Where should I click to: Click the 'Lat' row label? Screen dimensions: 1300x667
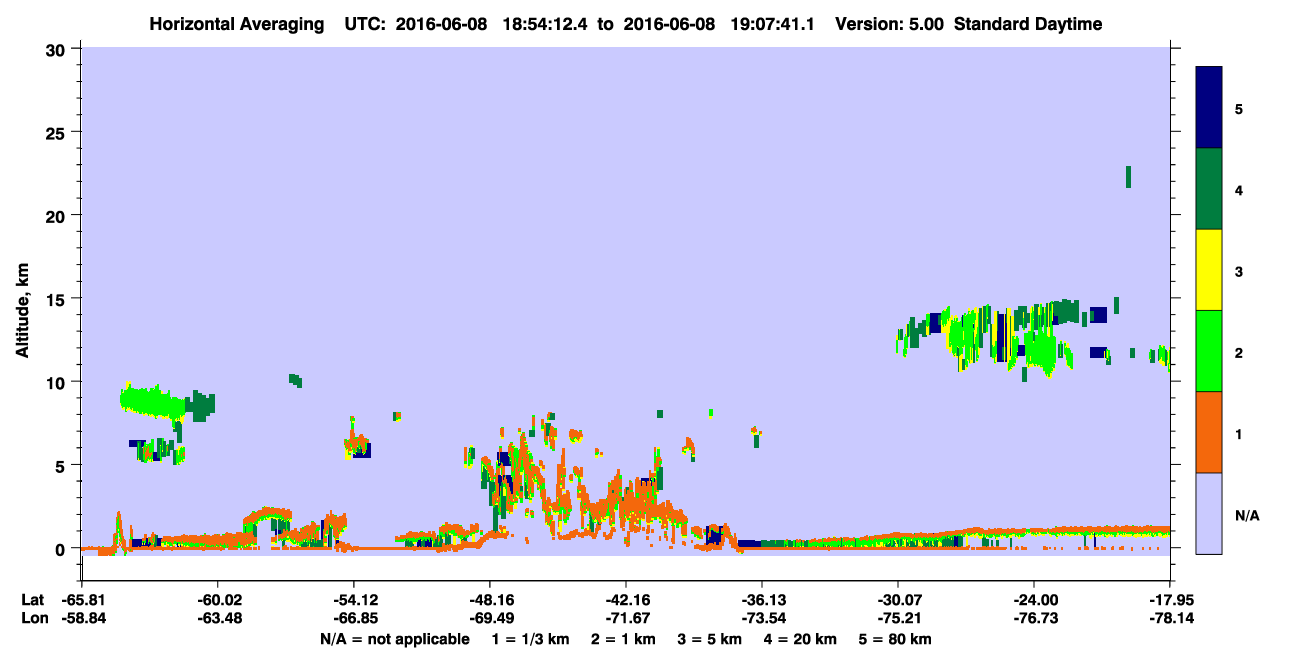click(x=32, y=600)
